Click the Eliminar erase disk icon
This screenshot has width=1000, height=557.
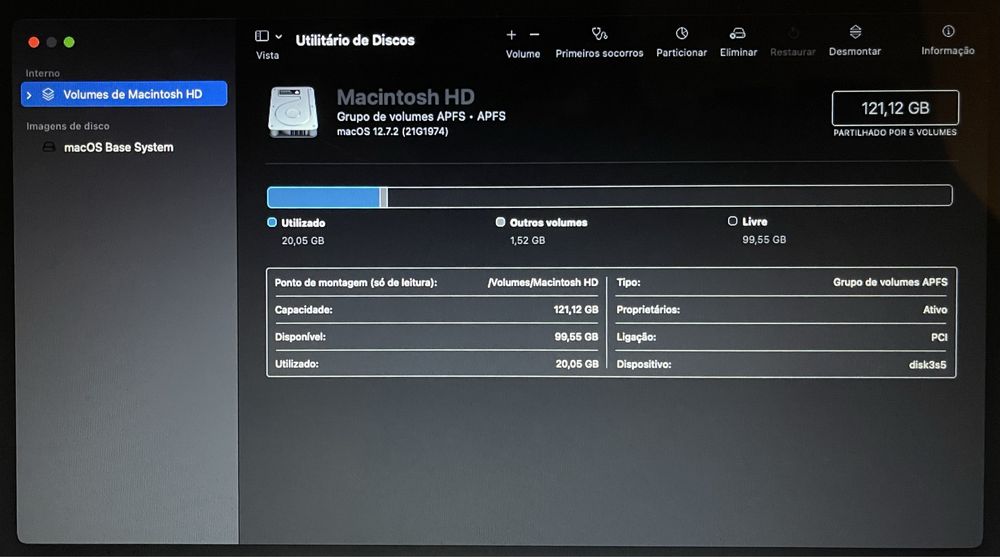pyautogui.click(x=737, y=33)
